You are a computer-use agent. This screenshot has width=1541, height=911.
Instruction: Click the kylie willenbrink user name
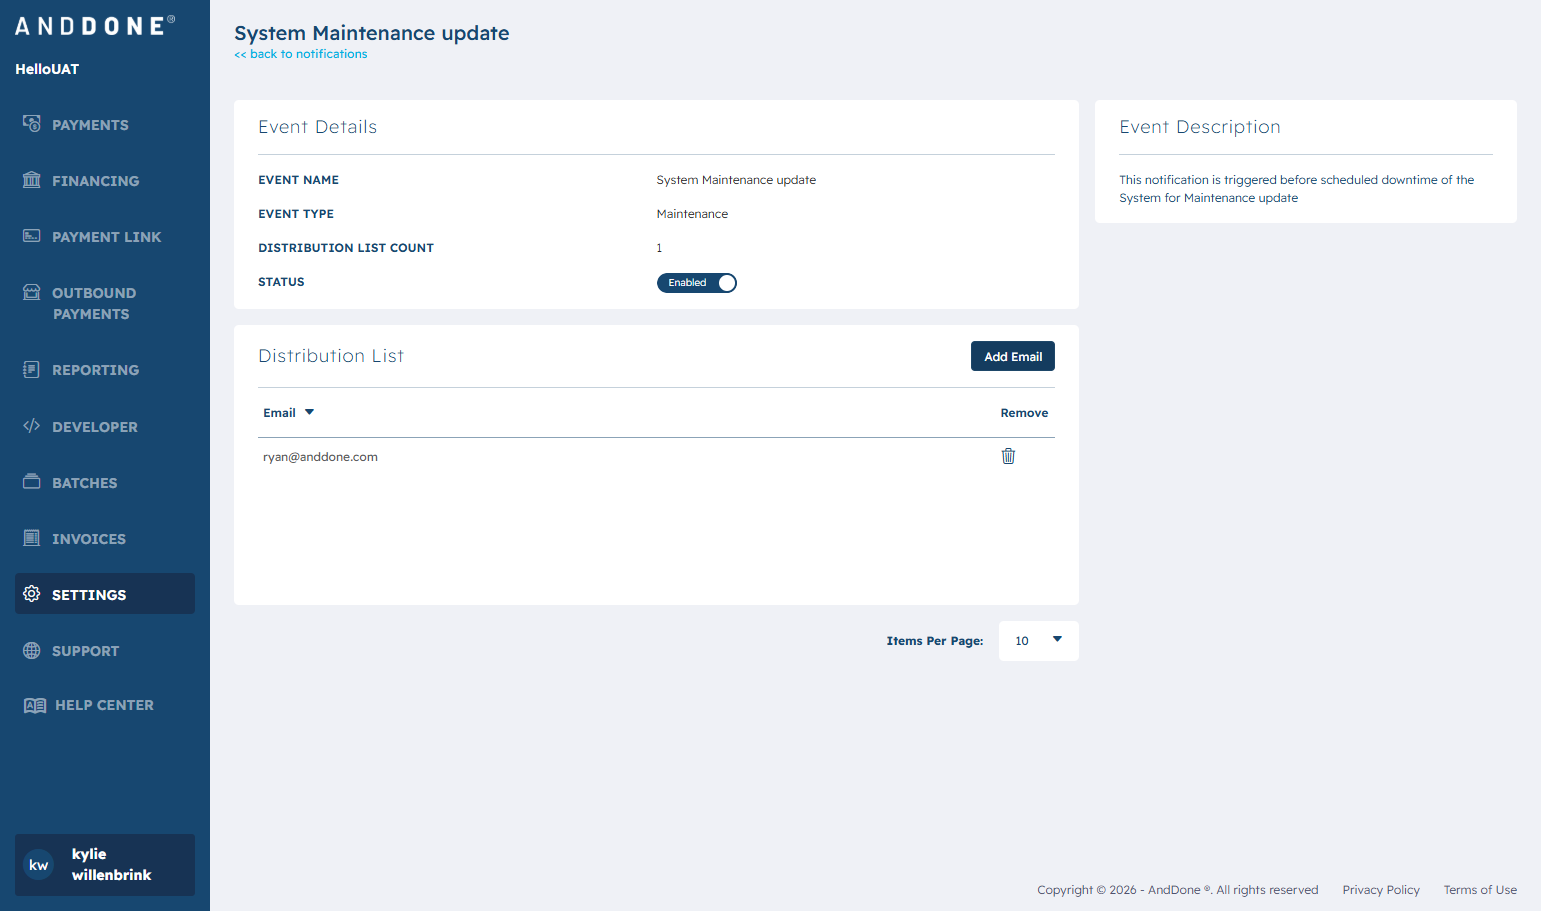coord(111,864)
